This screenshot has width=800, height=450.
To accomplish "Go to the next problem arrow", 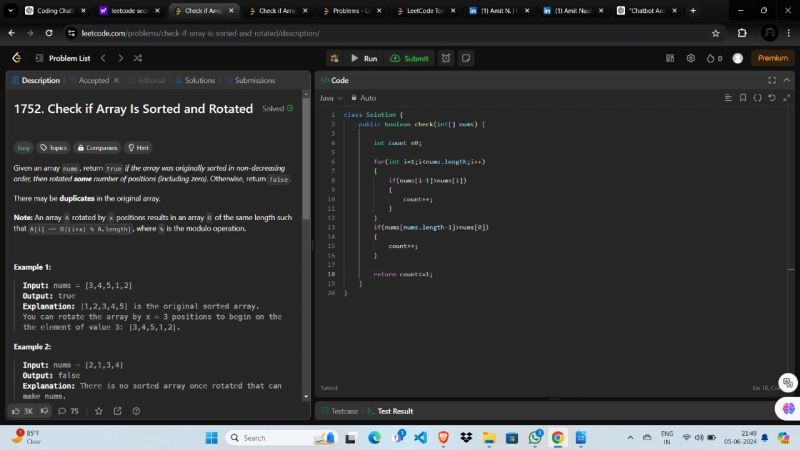I will click(120, 58).
